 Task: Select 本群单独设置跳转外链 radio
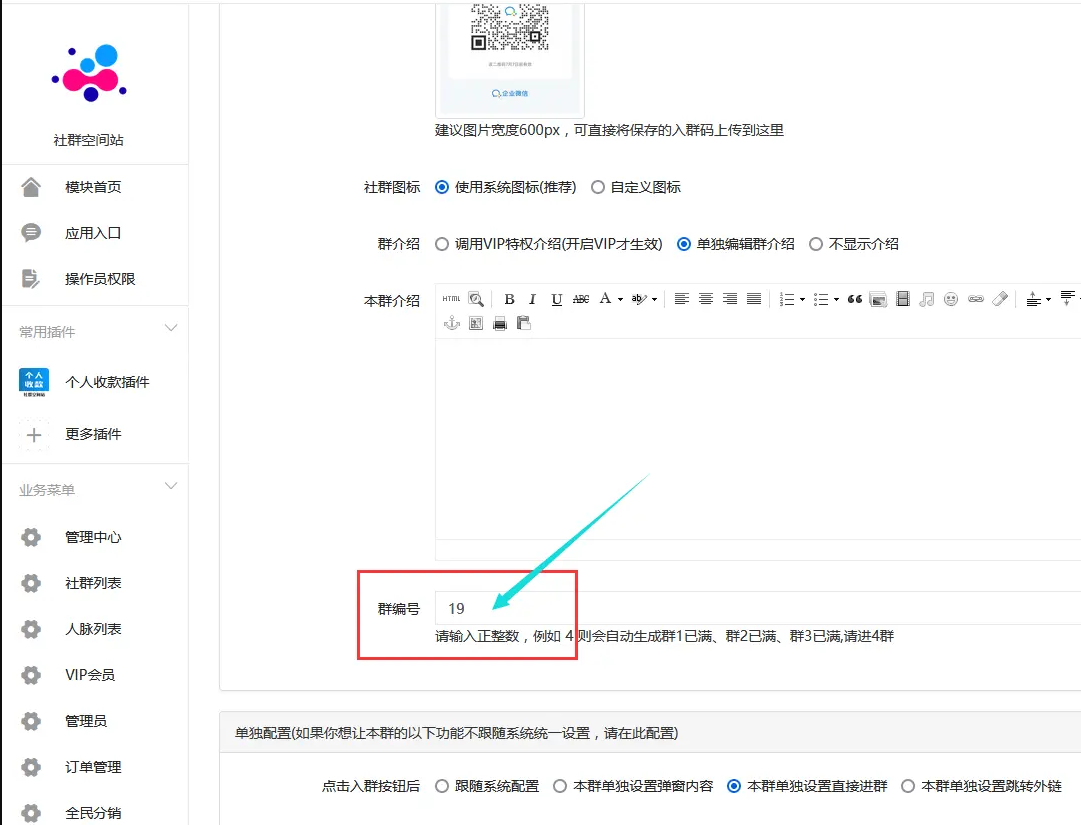pos(908,786)
